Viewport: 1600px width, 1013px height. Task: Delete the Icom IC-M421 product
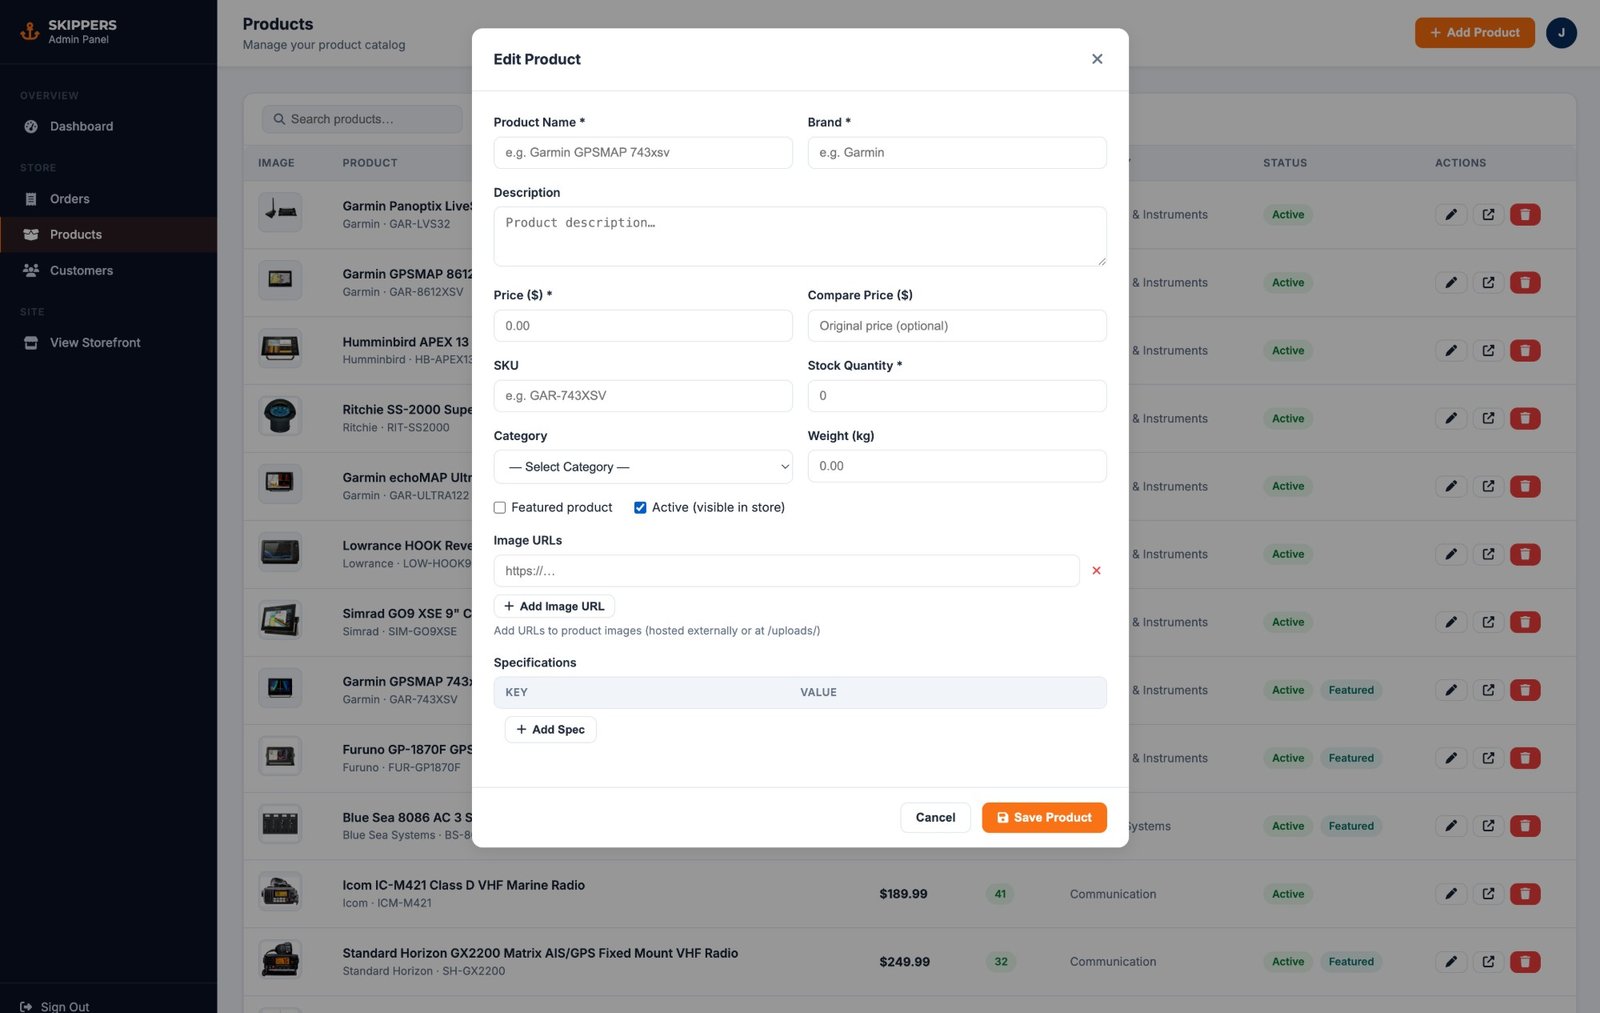(1525, 894)
